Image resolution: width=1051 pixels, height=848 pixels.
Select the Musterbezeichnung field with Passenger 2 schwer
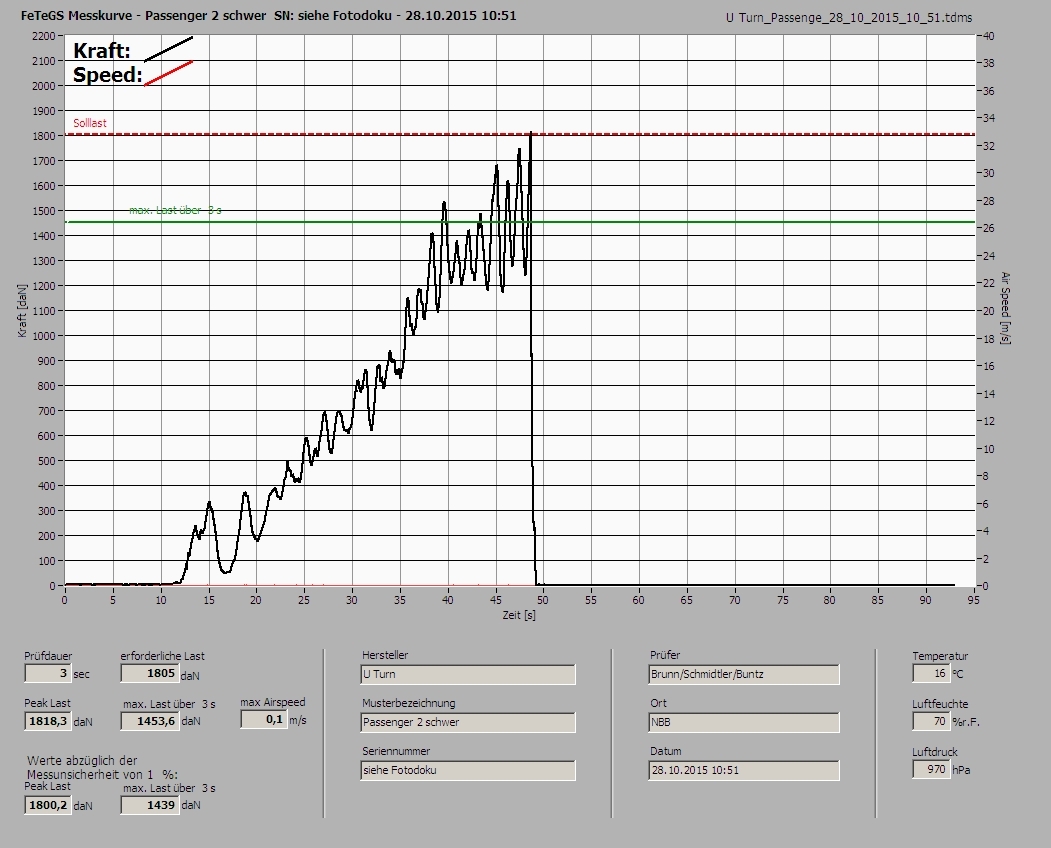[468, 723]
